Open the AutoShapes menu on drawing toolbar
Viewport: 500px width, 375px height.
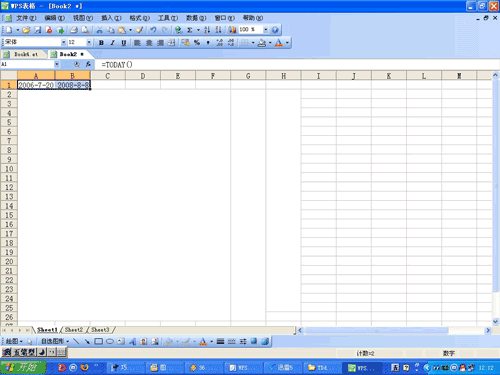[x=55, y=341]
